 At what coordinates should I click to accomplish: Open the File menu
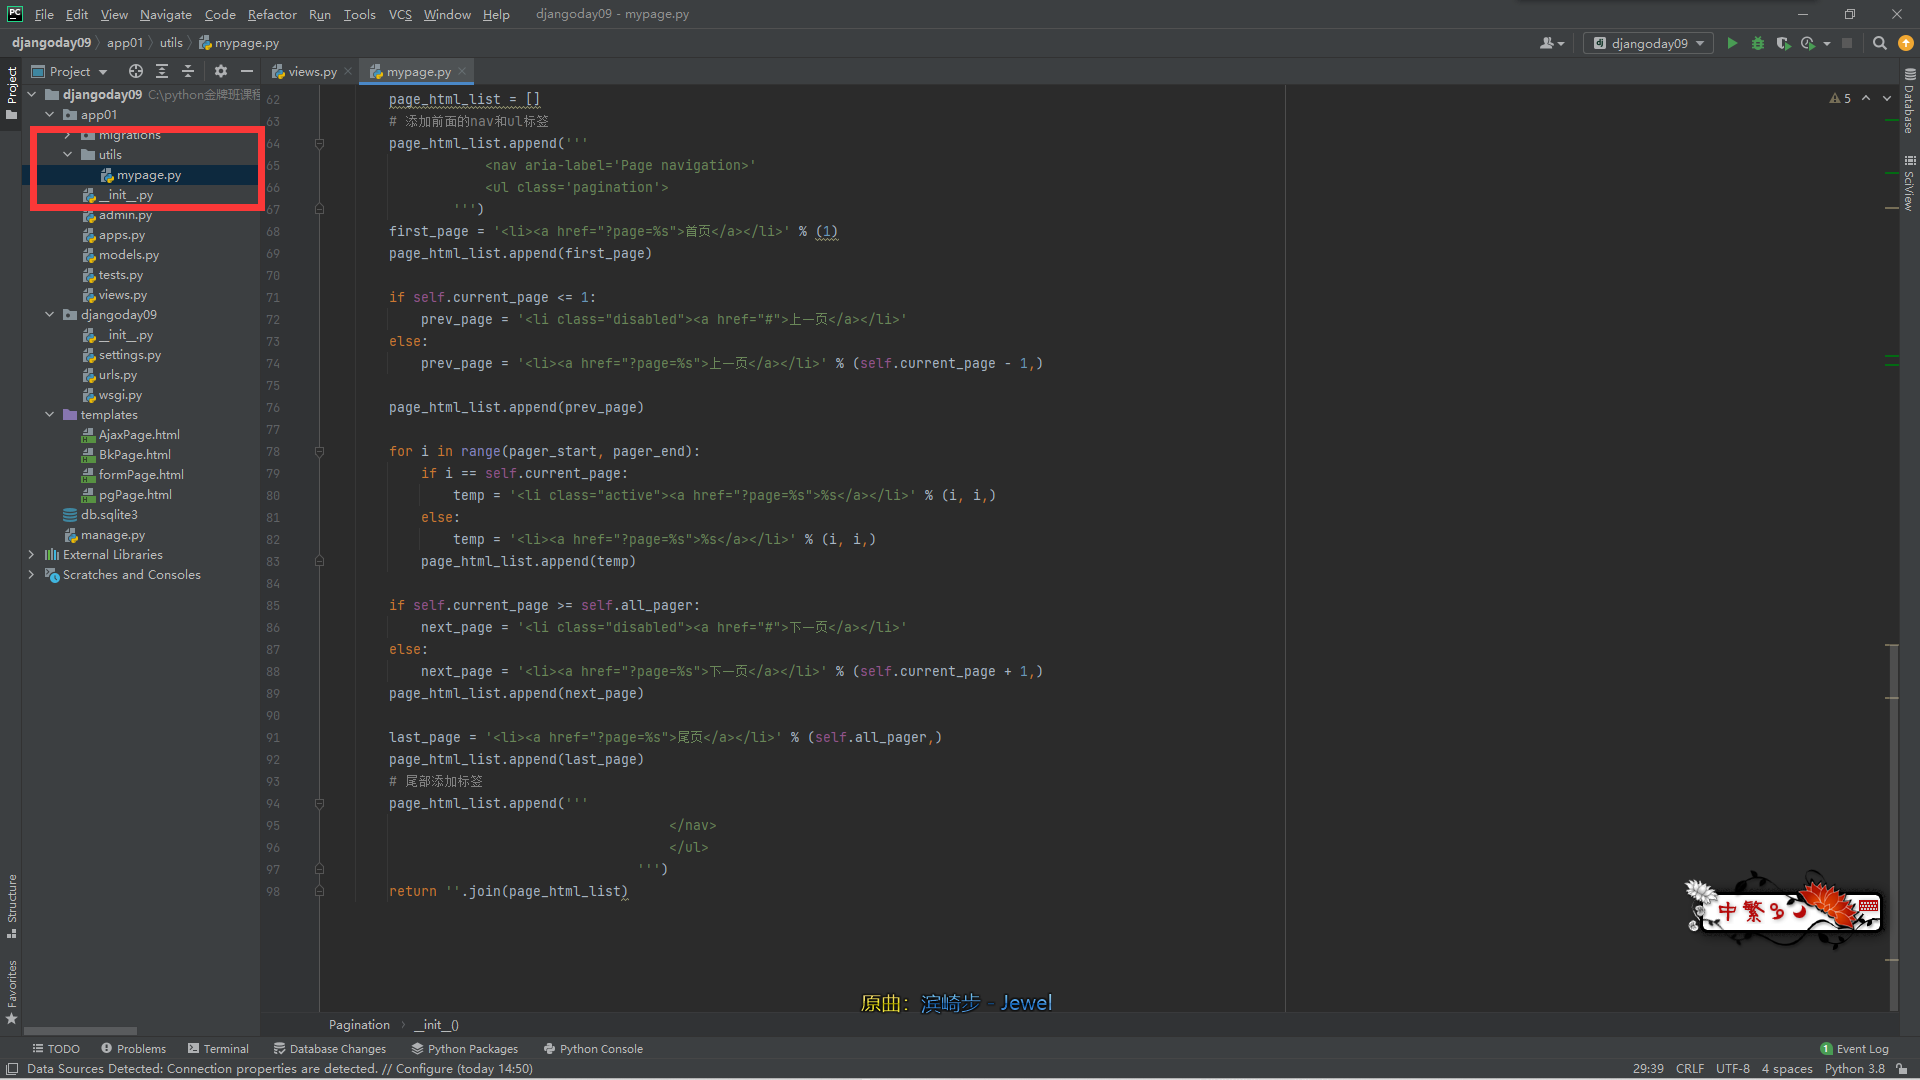[x=44, y=14]
